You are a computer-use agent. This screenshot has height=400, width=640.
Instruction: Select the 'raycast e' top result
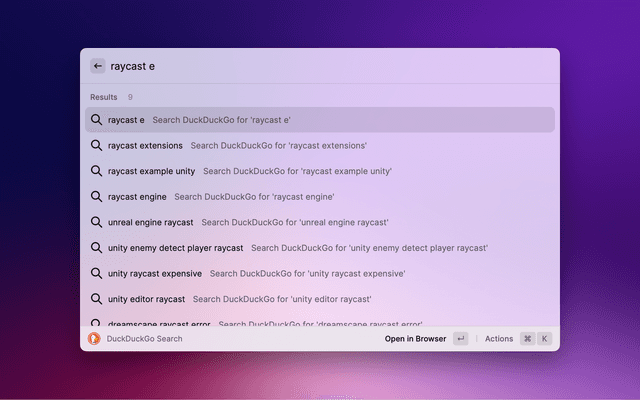tap(320, 120)
